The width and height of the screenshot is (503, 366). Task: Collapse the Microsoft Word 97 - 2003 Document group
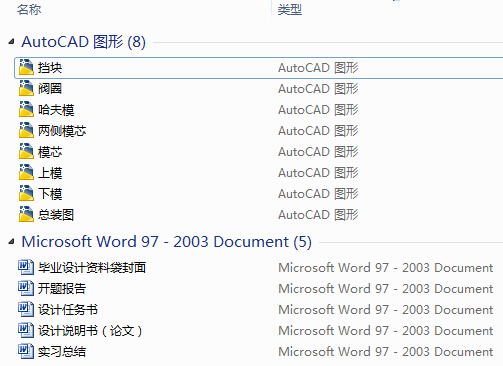11,241
